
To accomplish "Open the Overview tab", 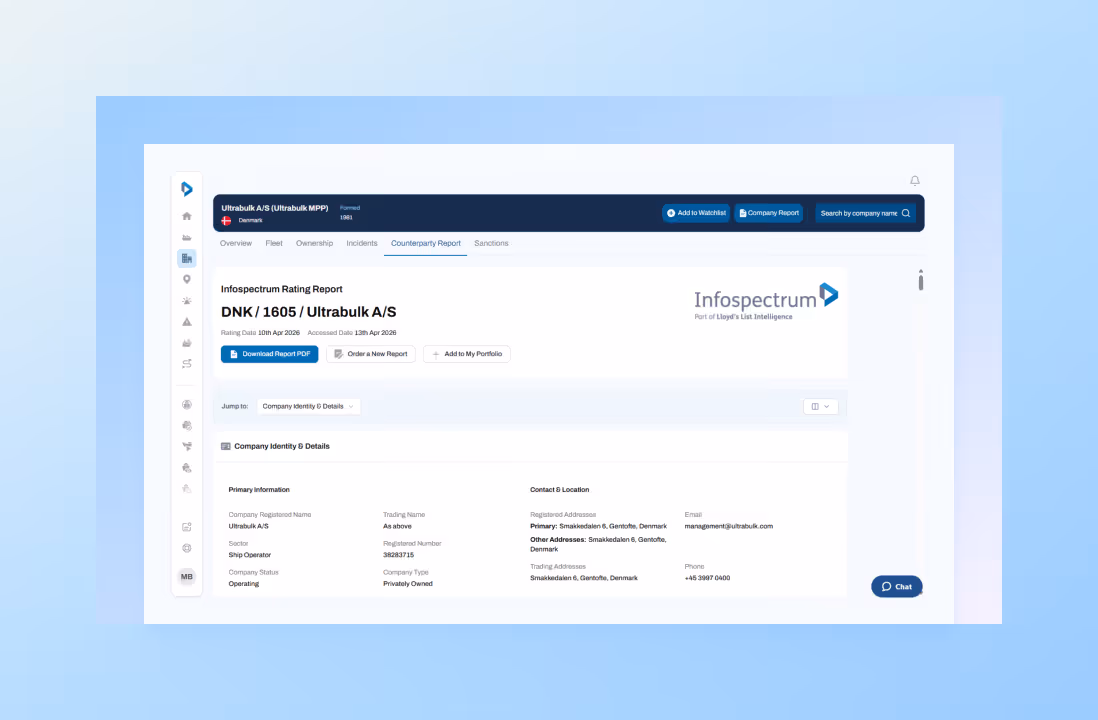I will pos(236,243).
